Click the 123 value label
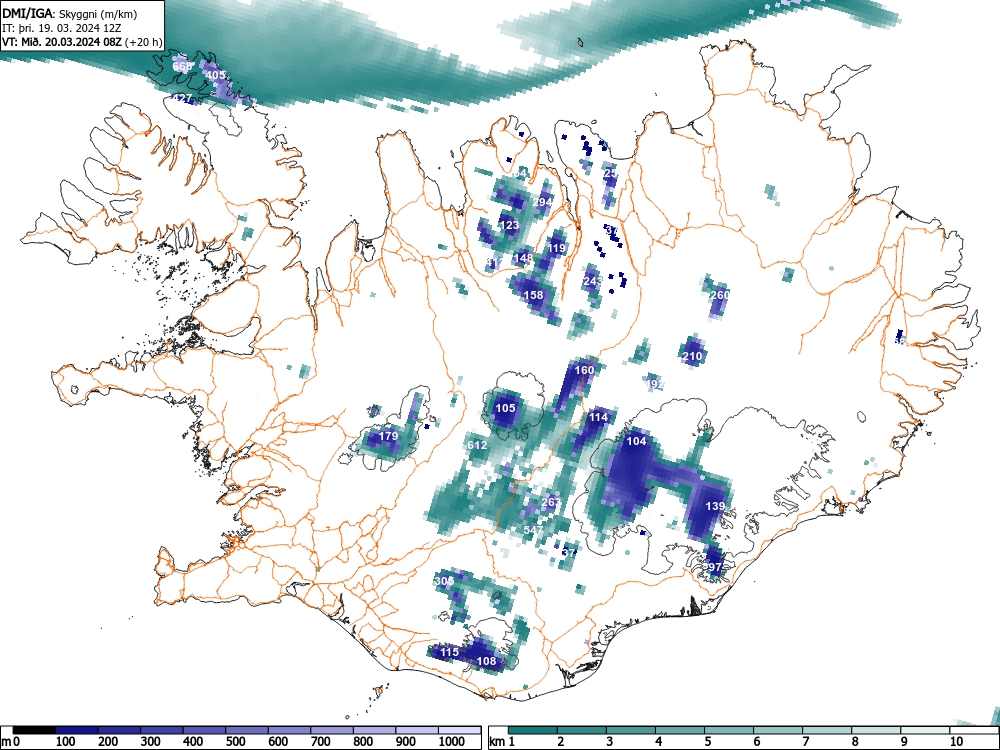 click(509, 224)
